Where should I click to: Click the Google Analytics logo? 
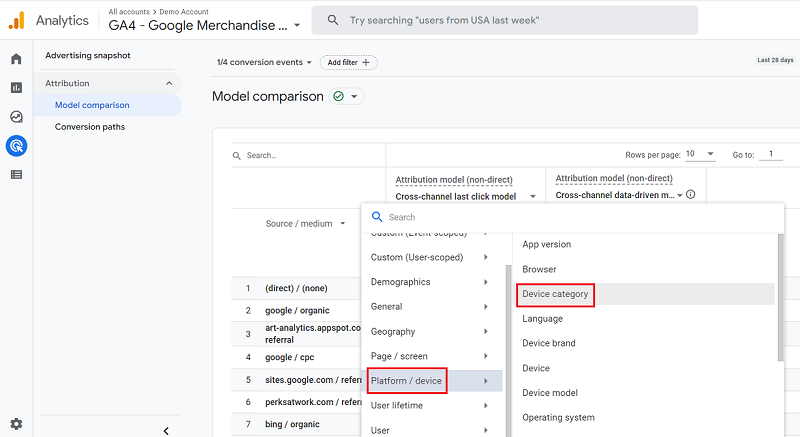(x=17, y=20)
